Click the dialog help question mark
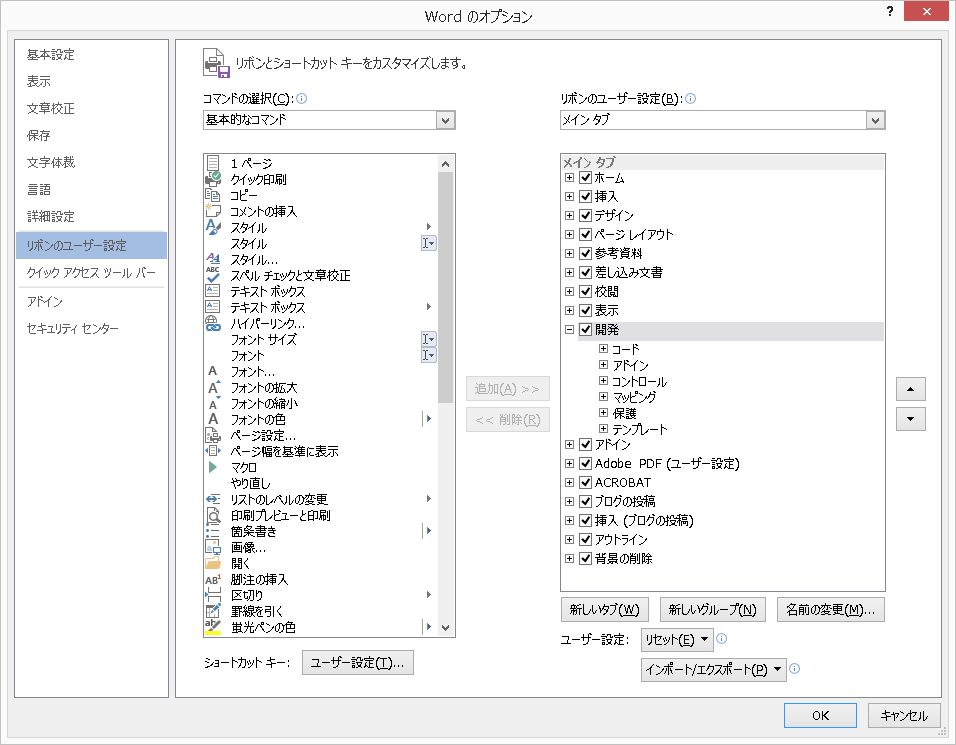 [890, 11]
